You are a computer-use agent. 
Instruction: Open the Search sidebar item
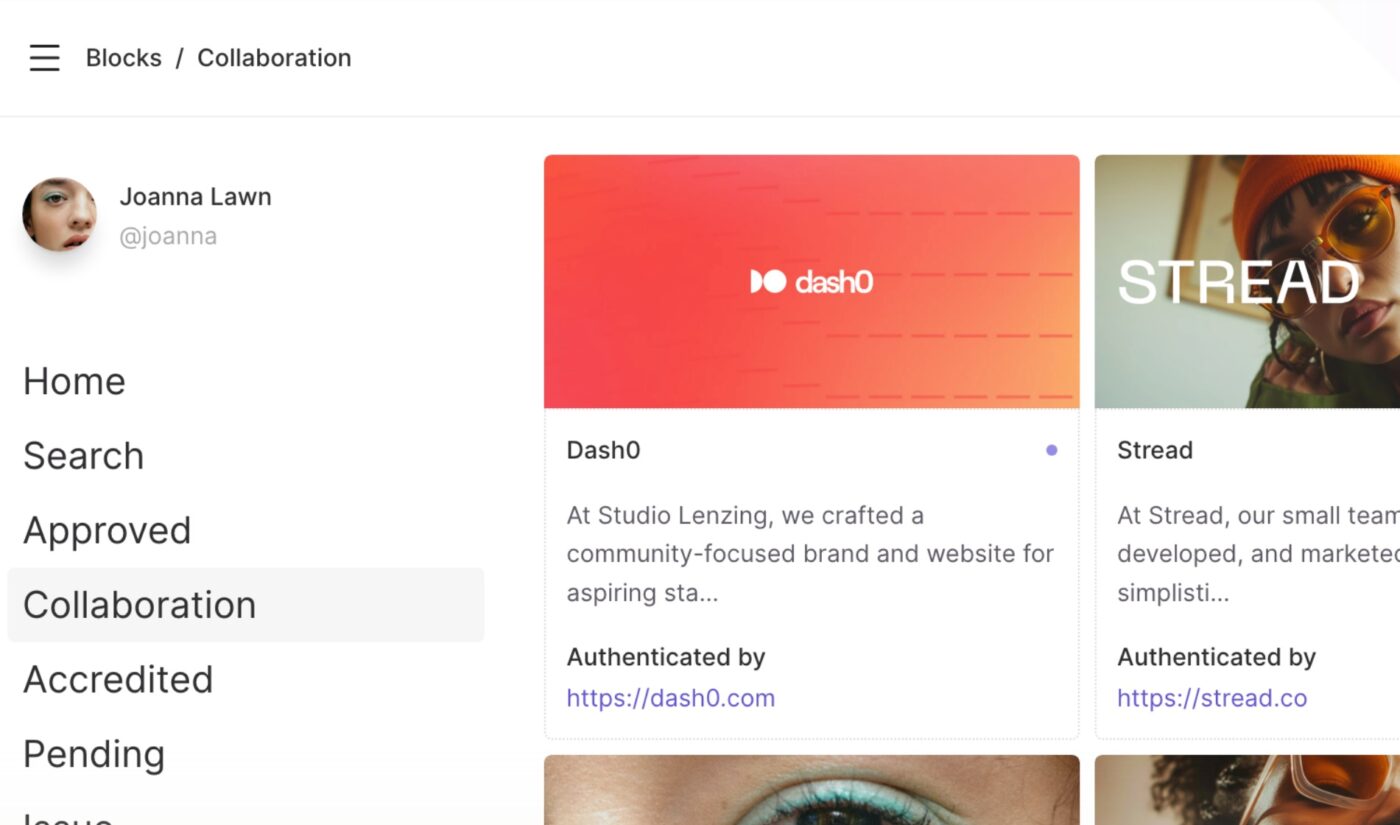[83, 456]
